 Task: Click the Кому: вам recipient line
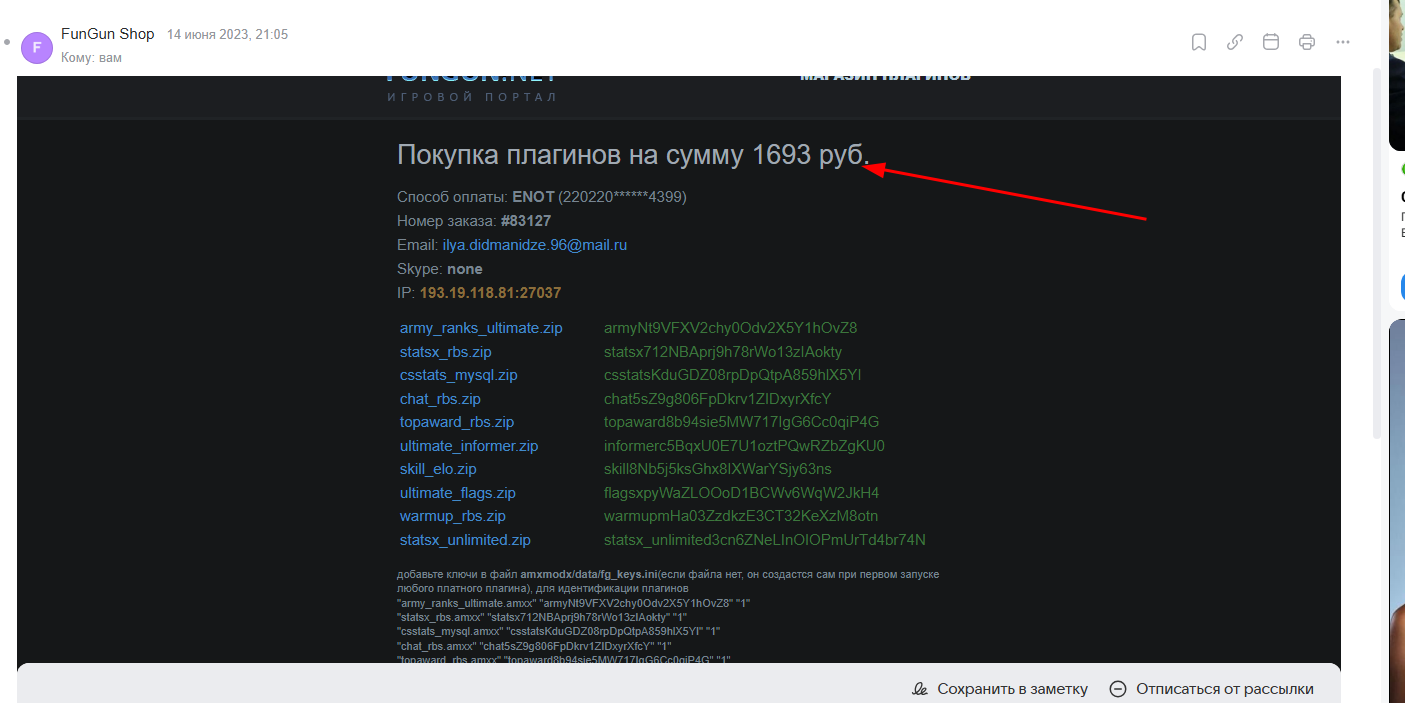pyautogui.click(x=91, y=58)
